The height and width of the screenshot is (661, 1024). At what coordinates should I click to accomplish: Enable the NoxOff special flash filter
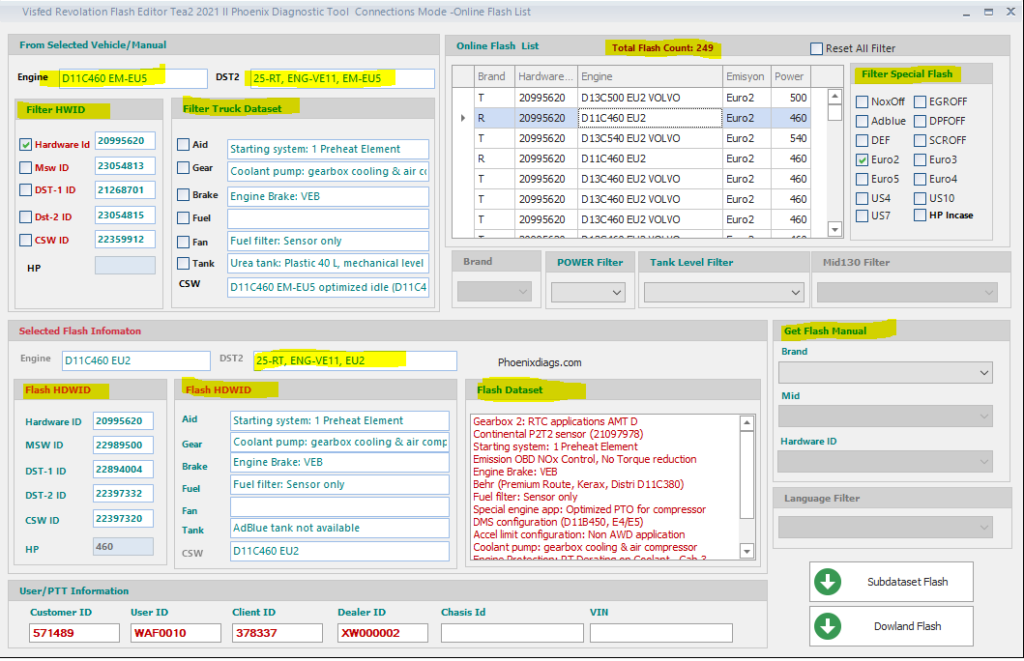click(x=862, y=102)
